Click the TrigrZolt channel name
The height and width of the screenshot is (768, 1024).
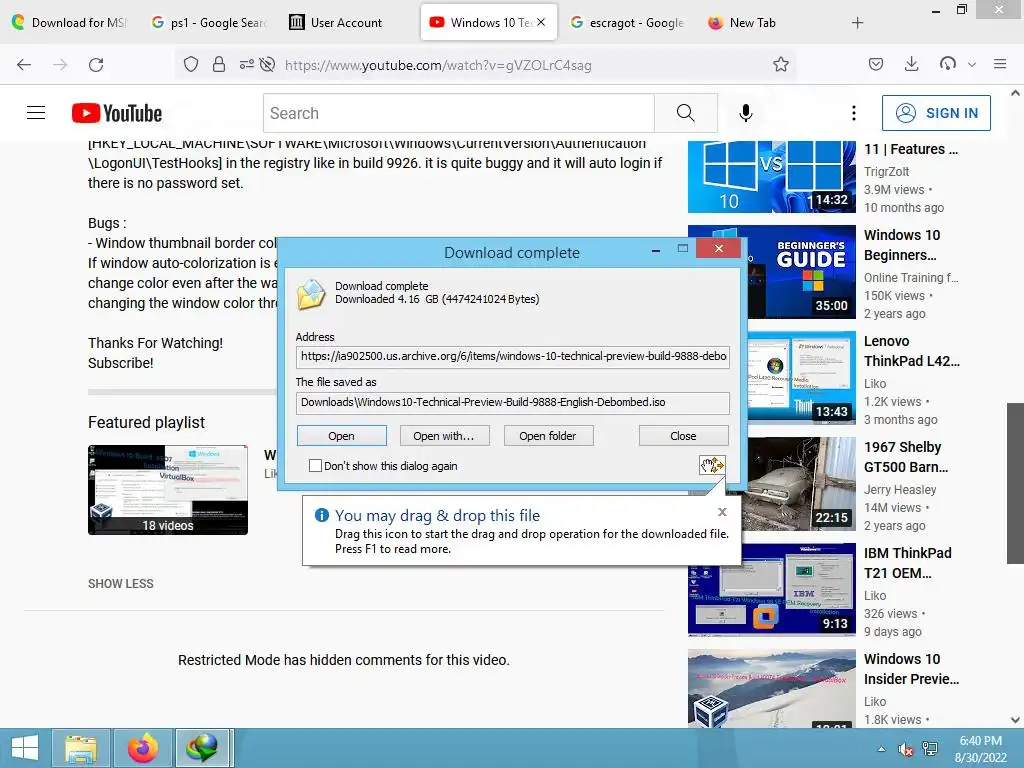click(x=886, y=172)
